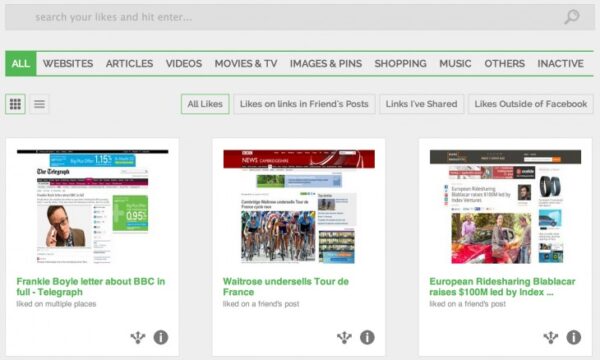Open Frankie Boyle letter Telegraph link

click(91, 287)
